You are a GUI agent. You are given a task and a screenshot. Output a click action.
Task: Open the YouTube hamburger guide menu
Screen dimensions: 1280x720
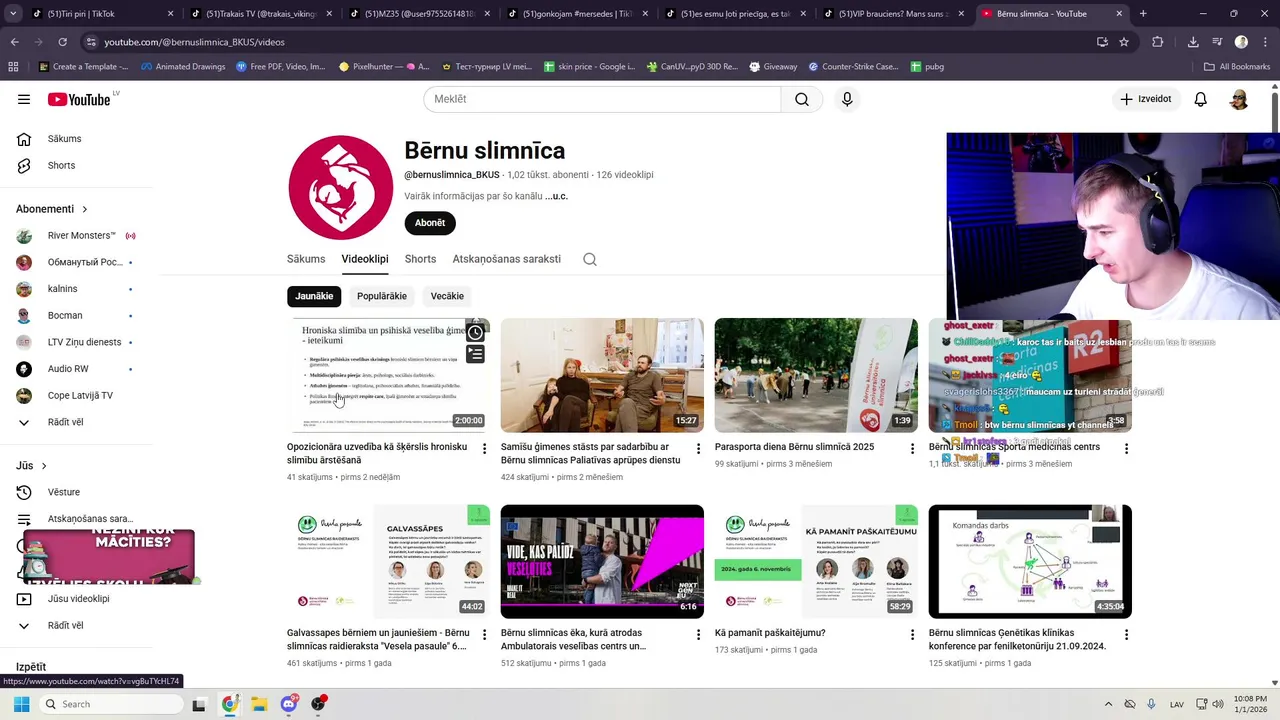[24, 99]
